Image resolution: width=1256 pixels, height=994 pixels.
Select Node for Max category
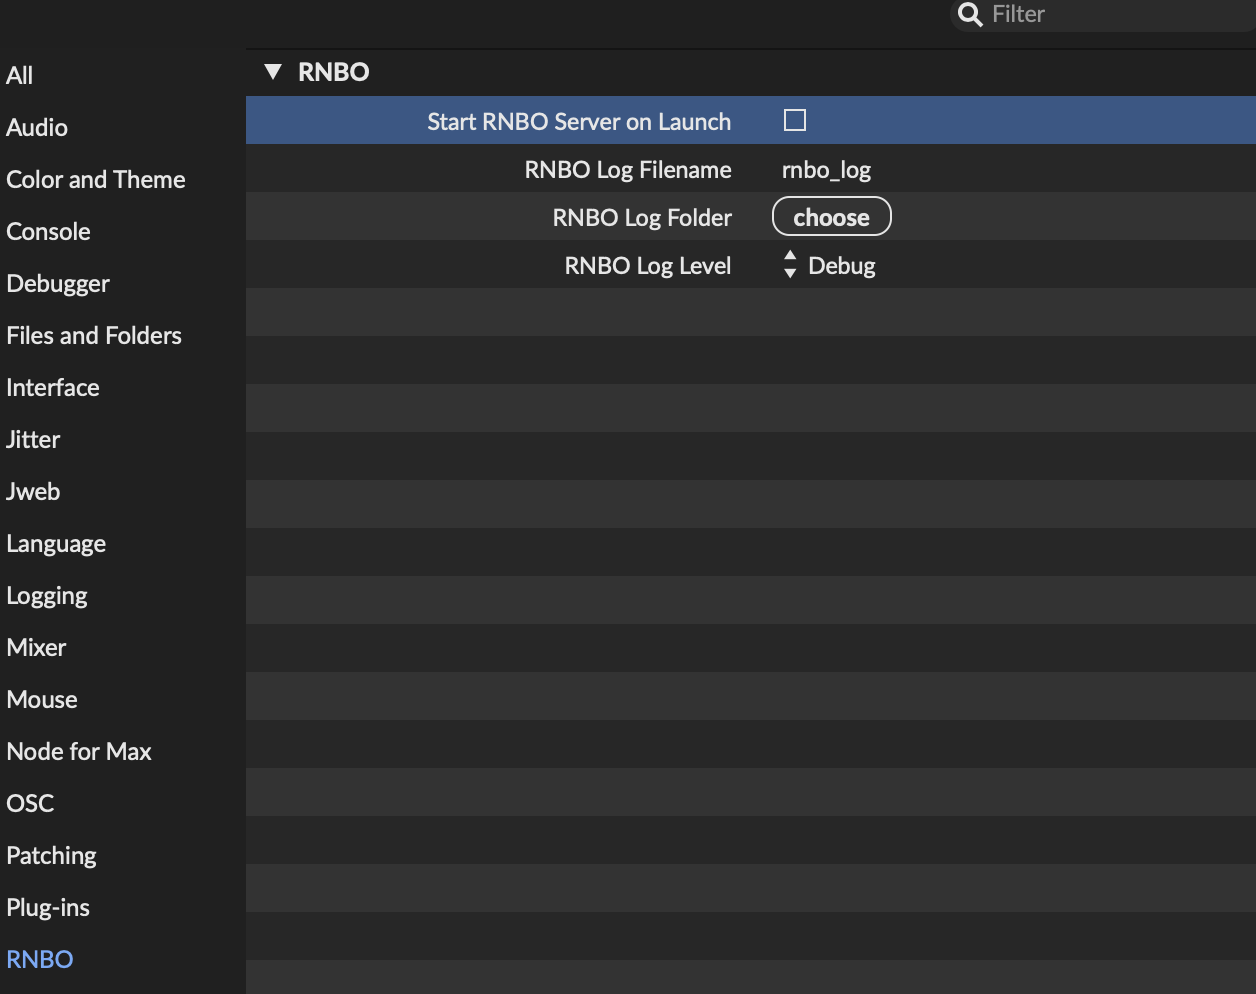79,751
